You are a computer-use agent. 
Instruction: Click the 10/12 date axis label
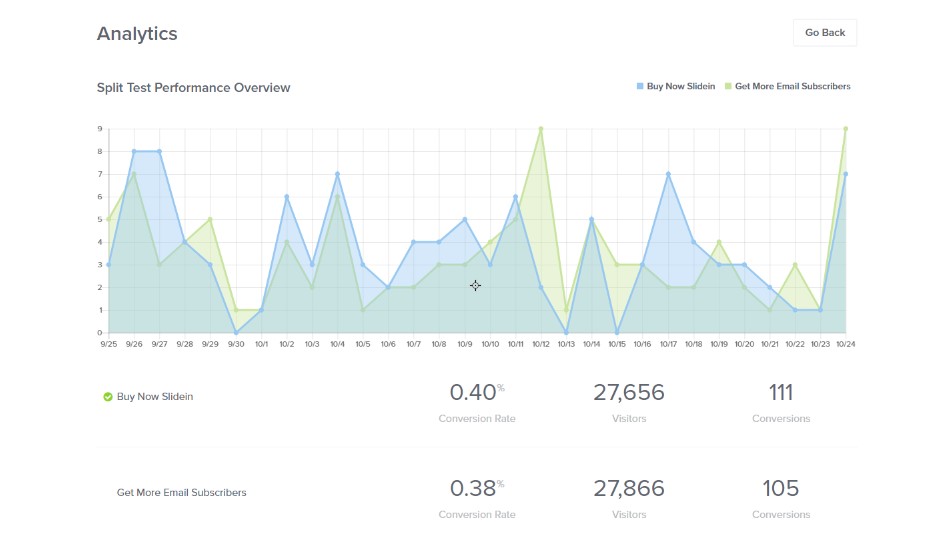pos(541,344)
